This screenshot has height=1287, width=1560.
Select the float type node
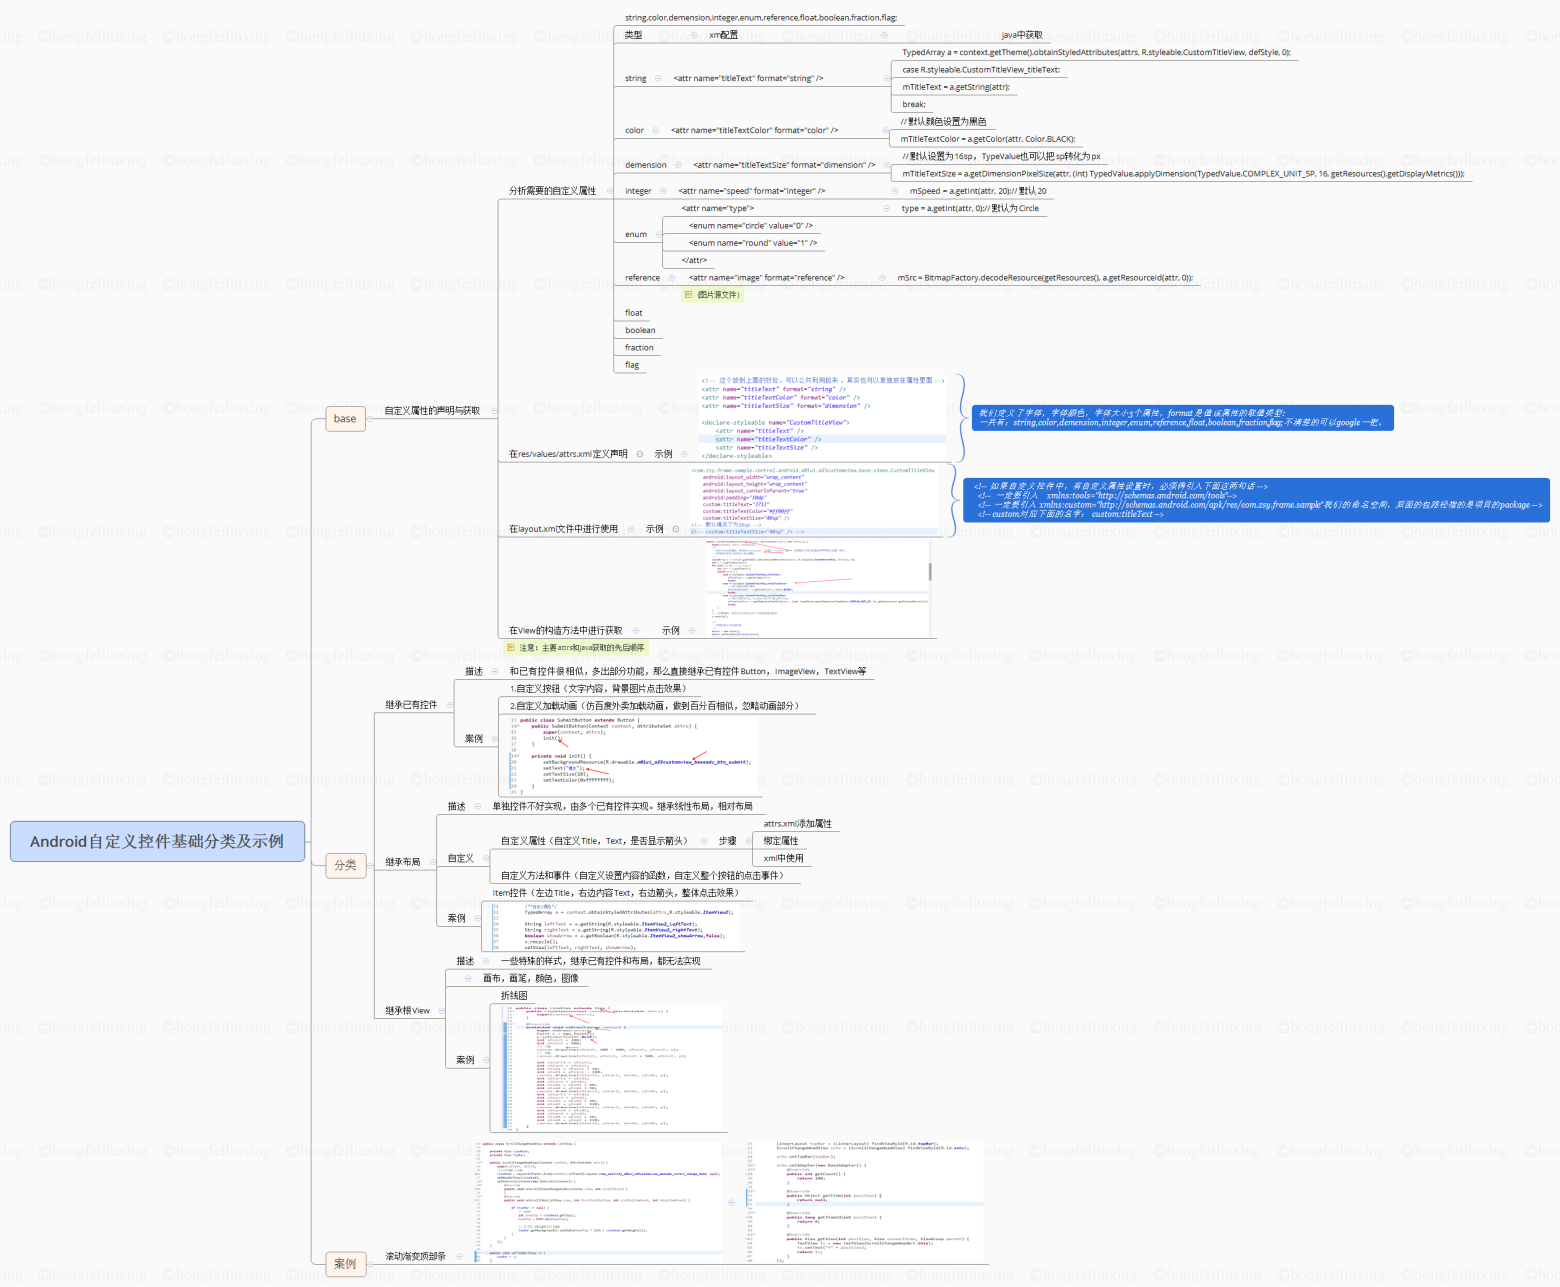(634, 313)
